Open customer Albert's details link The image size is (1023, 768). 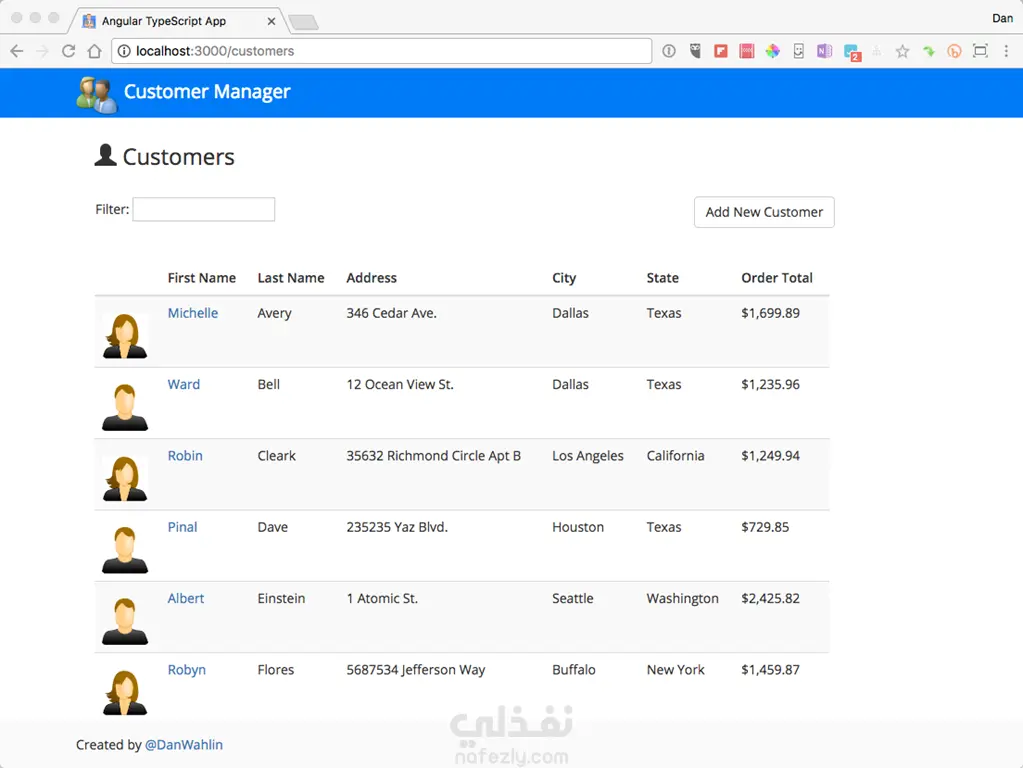[185, 598]
